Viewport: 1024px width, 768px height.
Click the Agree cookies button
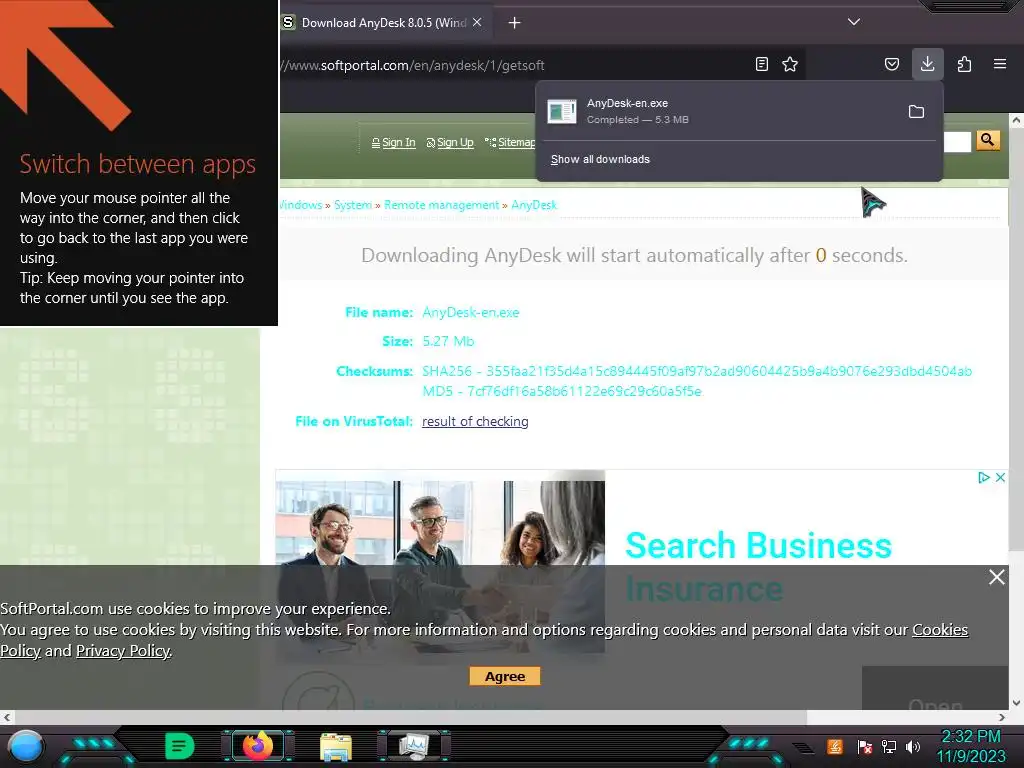pos(505,677)
